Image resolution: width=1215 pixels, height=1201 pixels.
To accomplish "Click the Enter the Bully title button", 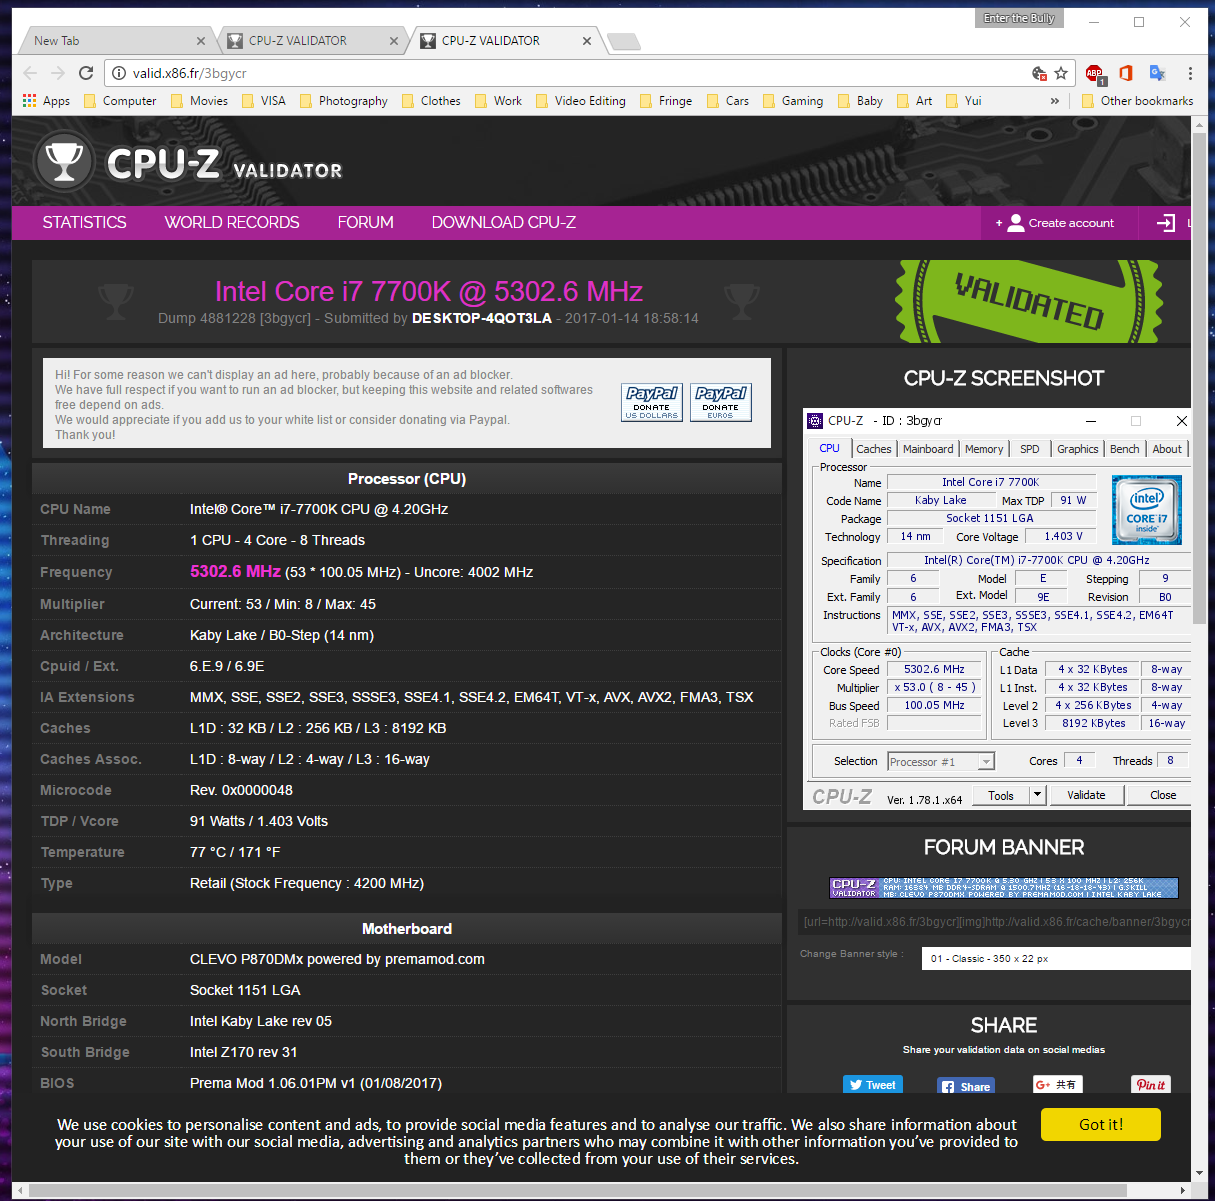I will point(1018,18).
